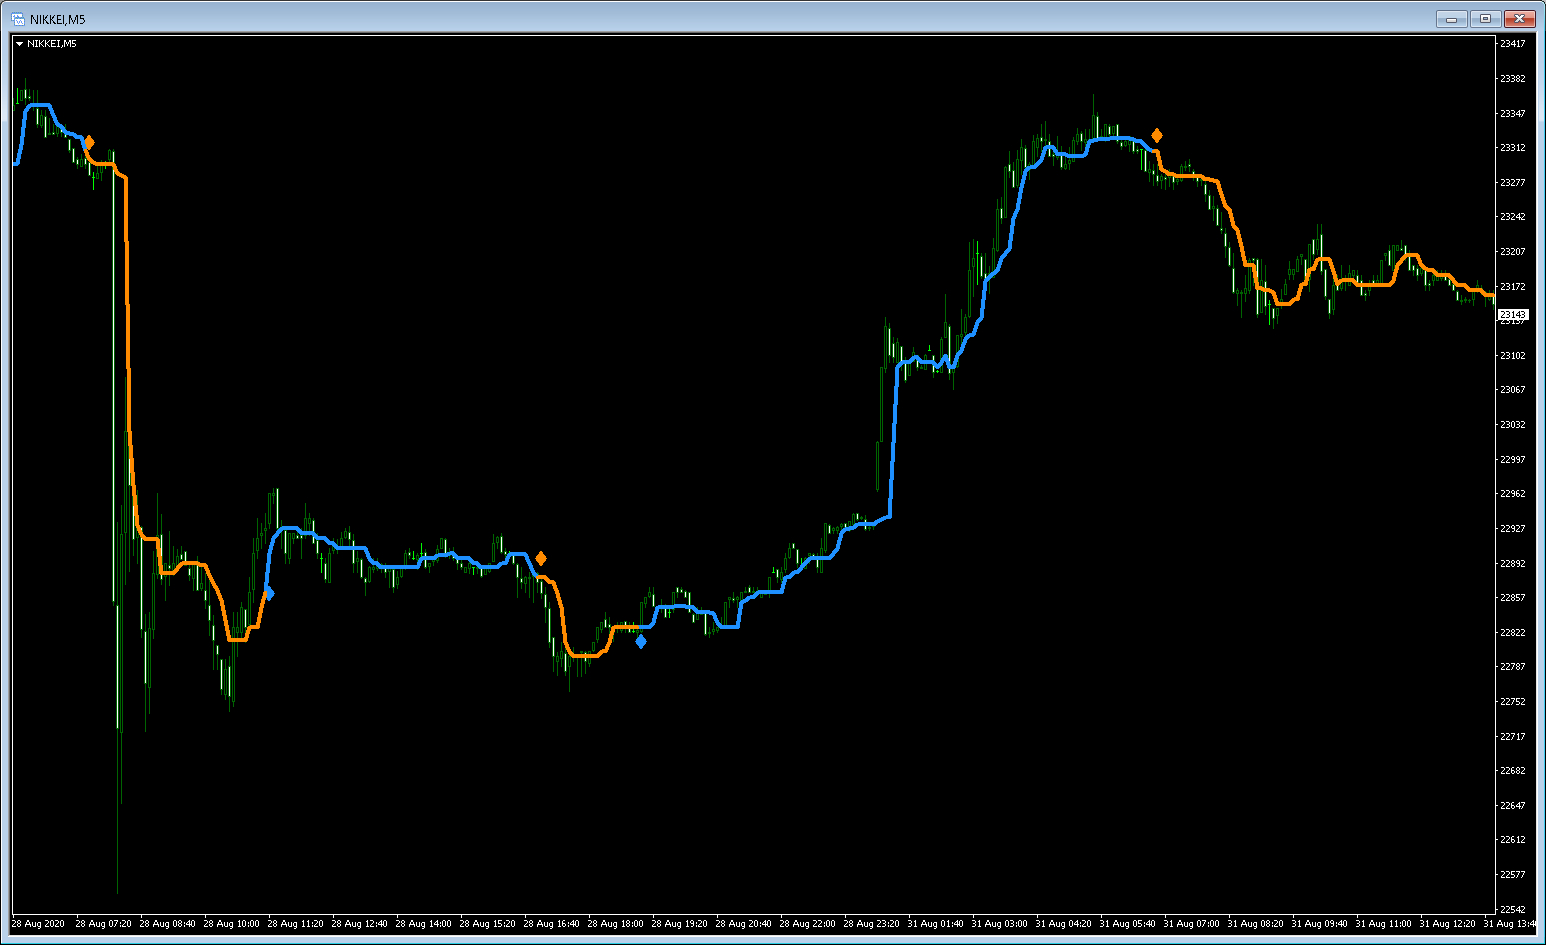Expand the NIKKEI,M5 chart label triangle
Screen dimensions: 1546x945
(x=19, y=44)
